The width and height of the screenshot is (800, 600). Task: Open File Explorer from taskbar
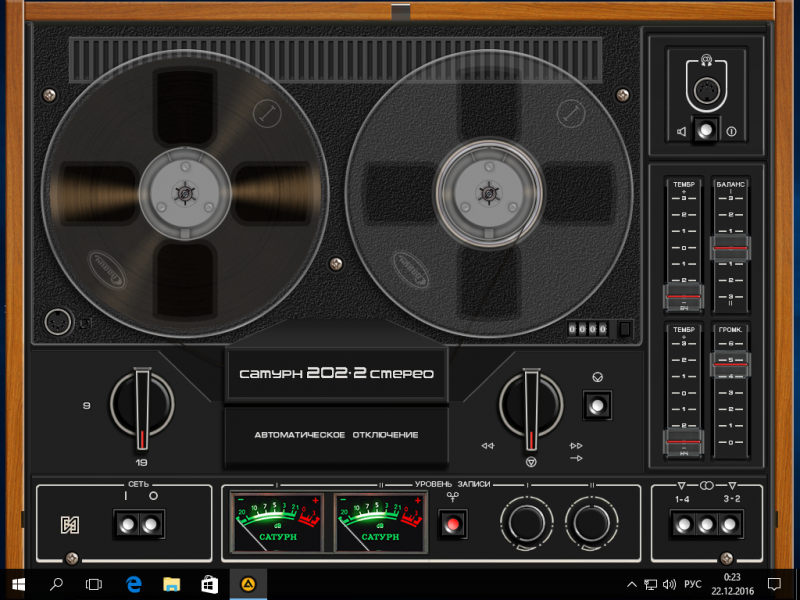(x=171, y=584)
